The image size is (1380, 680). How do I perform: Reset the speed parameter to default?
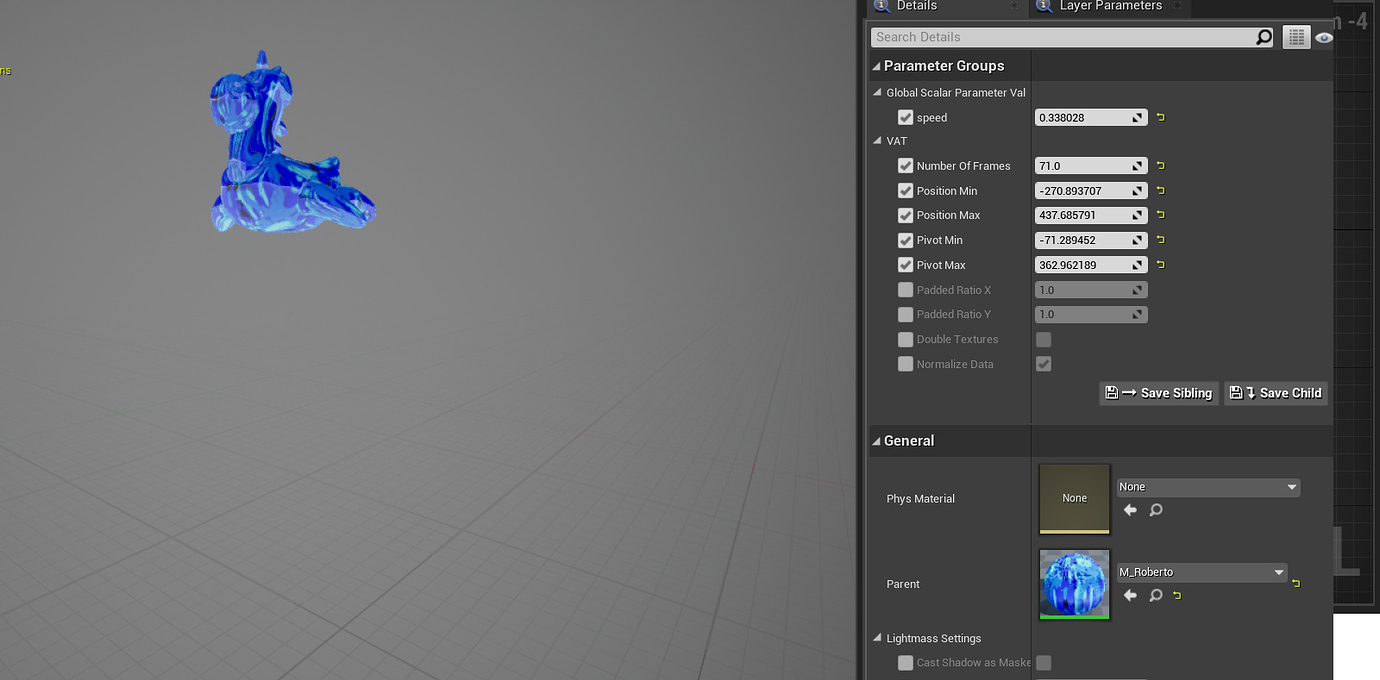click(1159, 117)
